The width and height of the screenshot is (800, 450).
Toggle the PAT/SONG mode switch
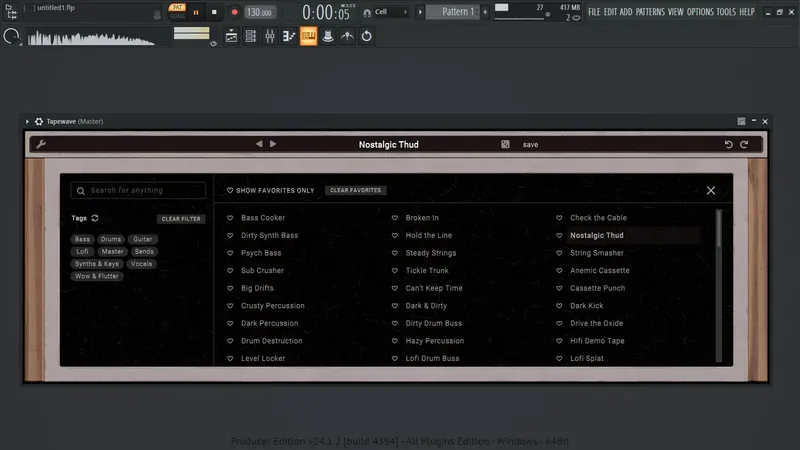coord(177,12)
